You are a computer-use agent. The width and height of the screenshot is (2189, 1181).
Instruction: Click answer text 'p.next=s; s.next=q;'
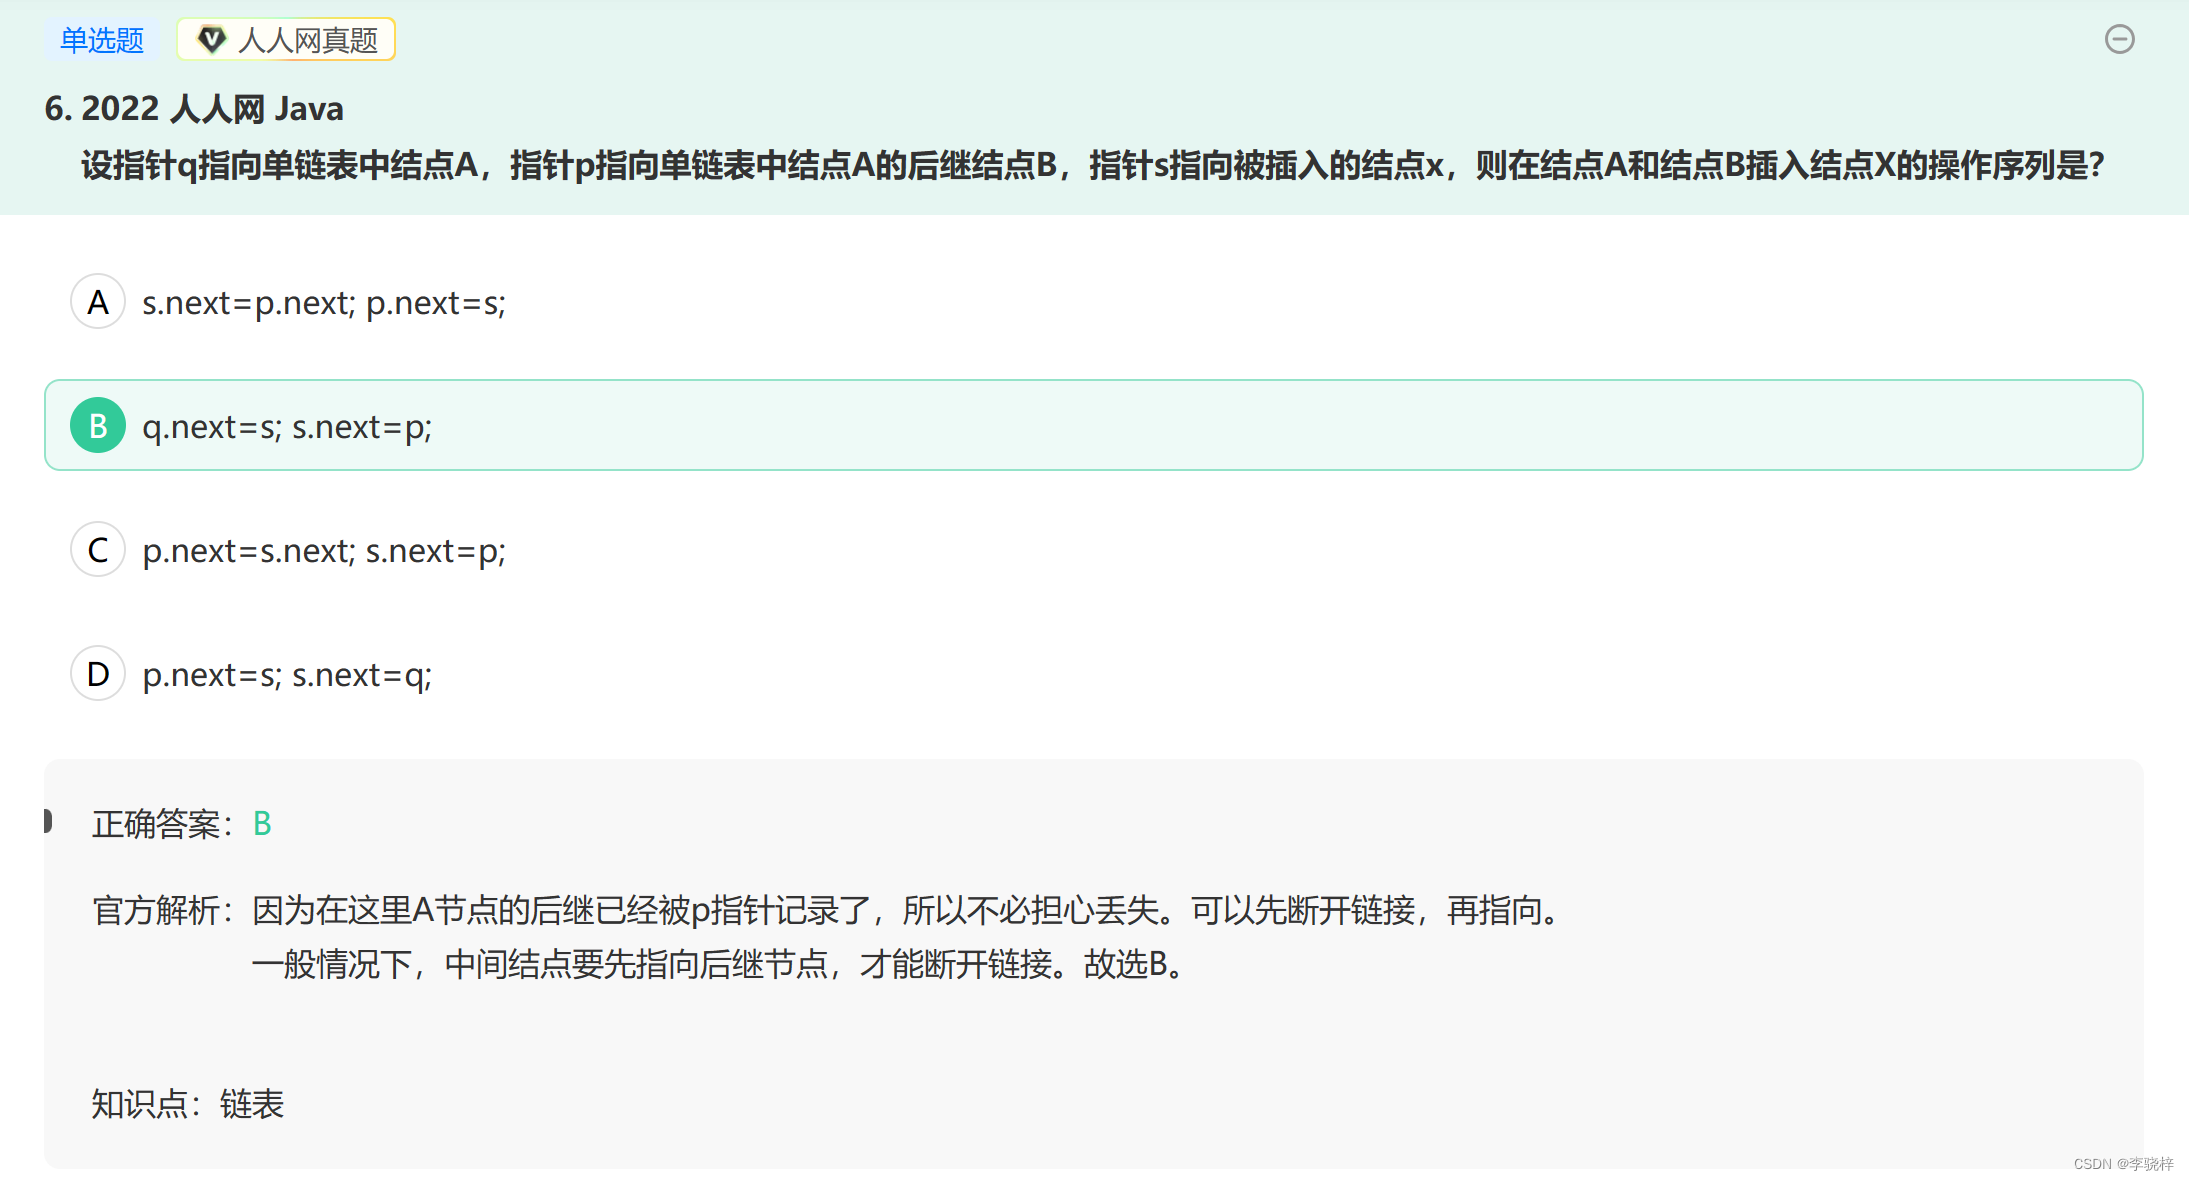[x=287, y=675]
